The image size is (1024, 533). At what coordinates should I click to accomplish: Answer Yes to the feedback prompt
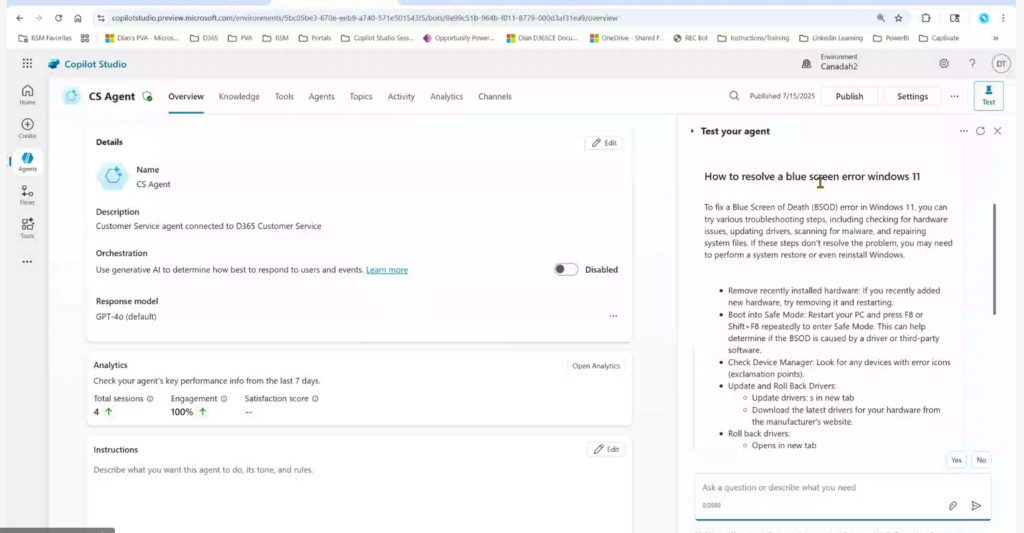coord(956,460)
